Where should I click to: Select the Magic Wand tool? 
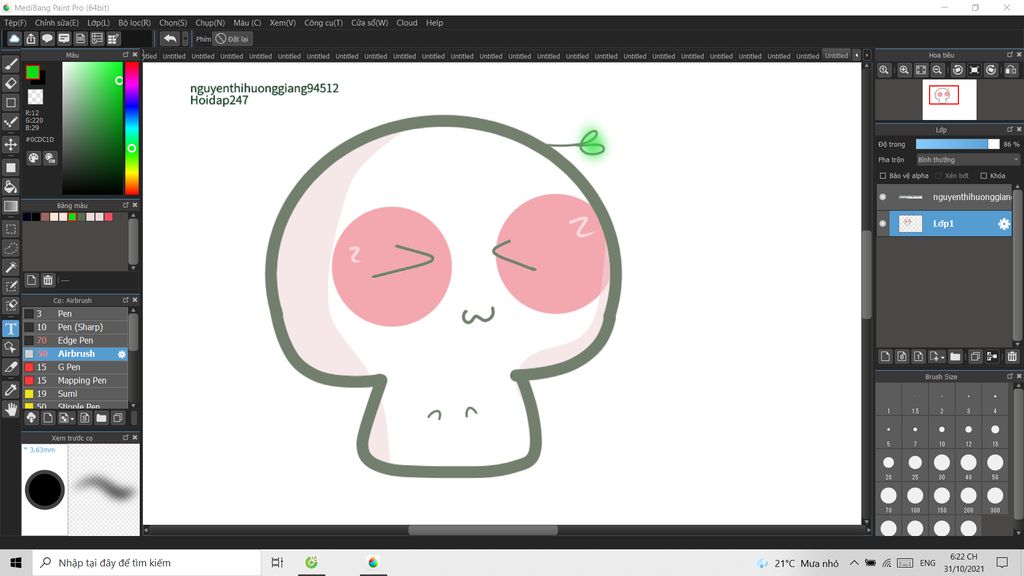point(10,267)
